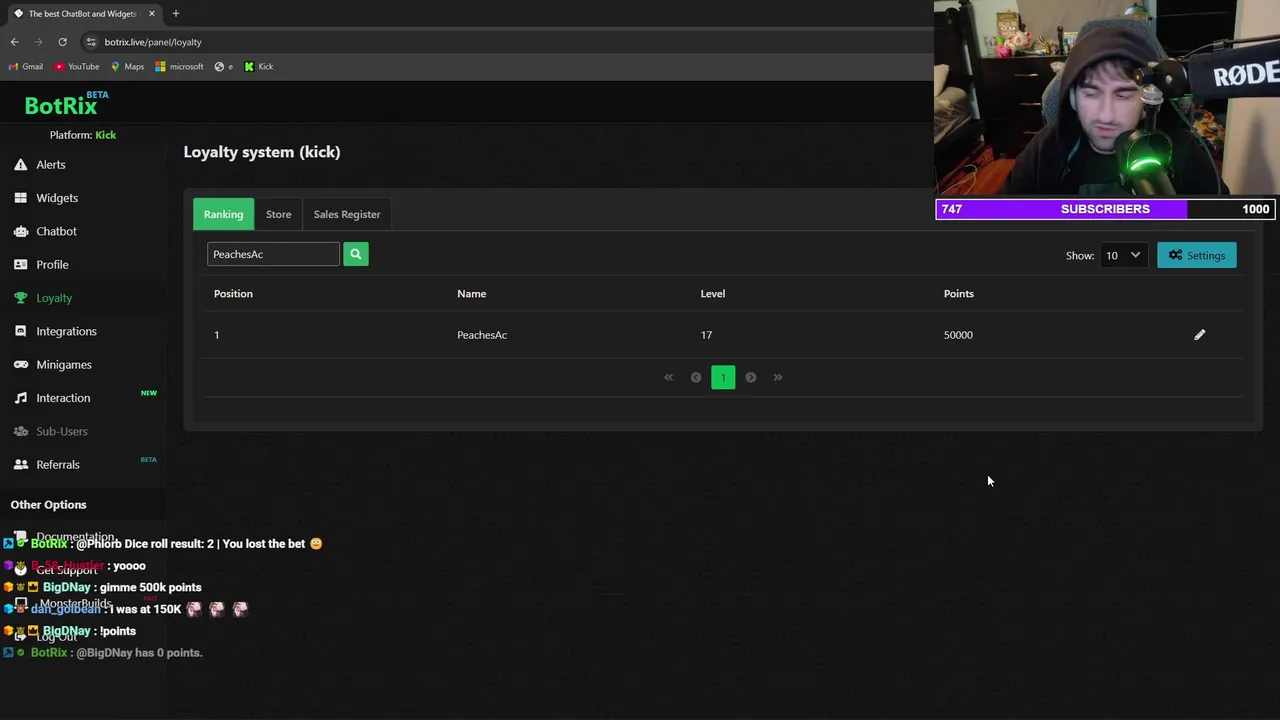Open microsoft bookmark folder
1280x720 pixels.
pos(179,67)
